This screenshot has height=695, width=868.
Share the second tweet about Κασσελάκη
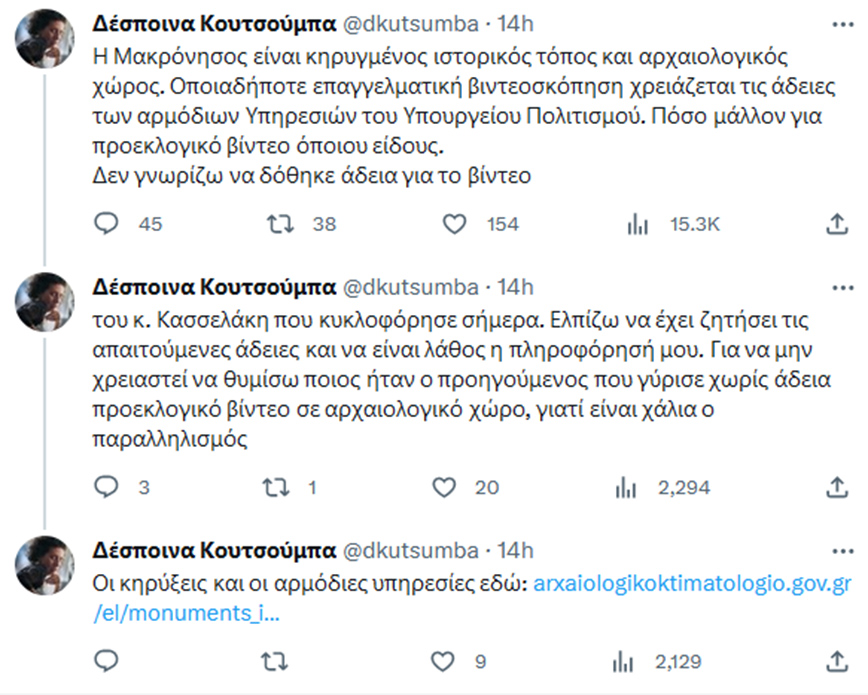(837, 487)
